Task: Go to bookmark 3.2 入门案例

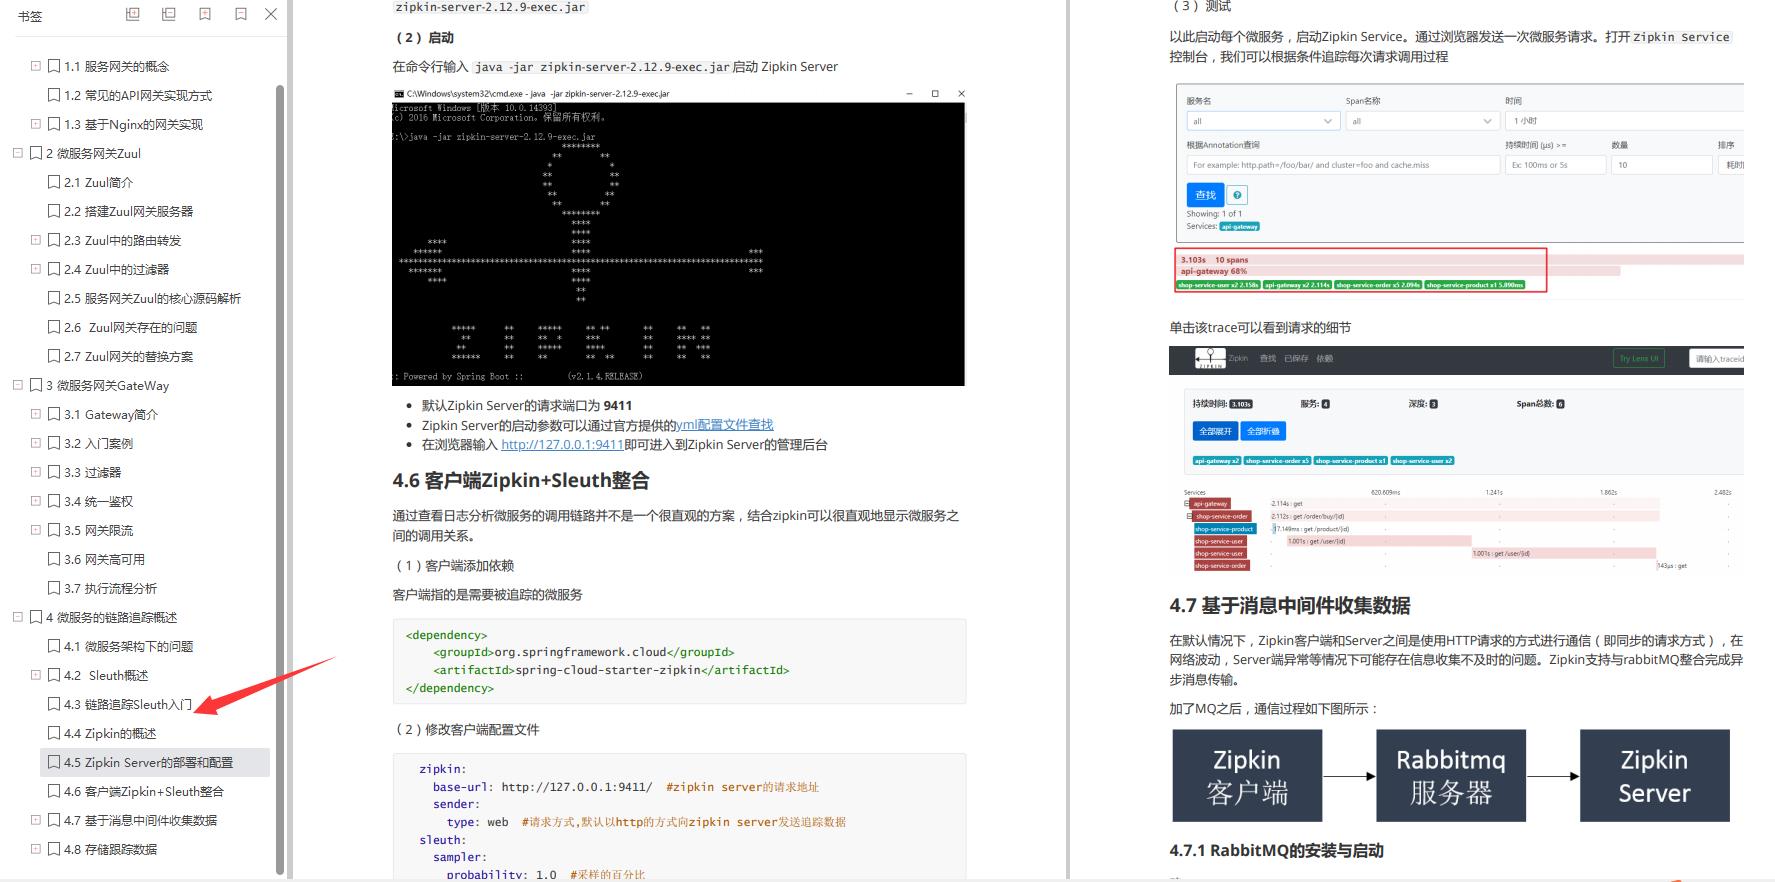Action: tap(98, 443)
